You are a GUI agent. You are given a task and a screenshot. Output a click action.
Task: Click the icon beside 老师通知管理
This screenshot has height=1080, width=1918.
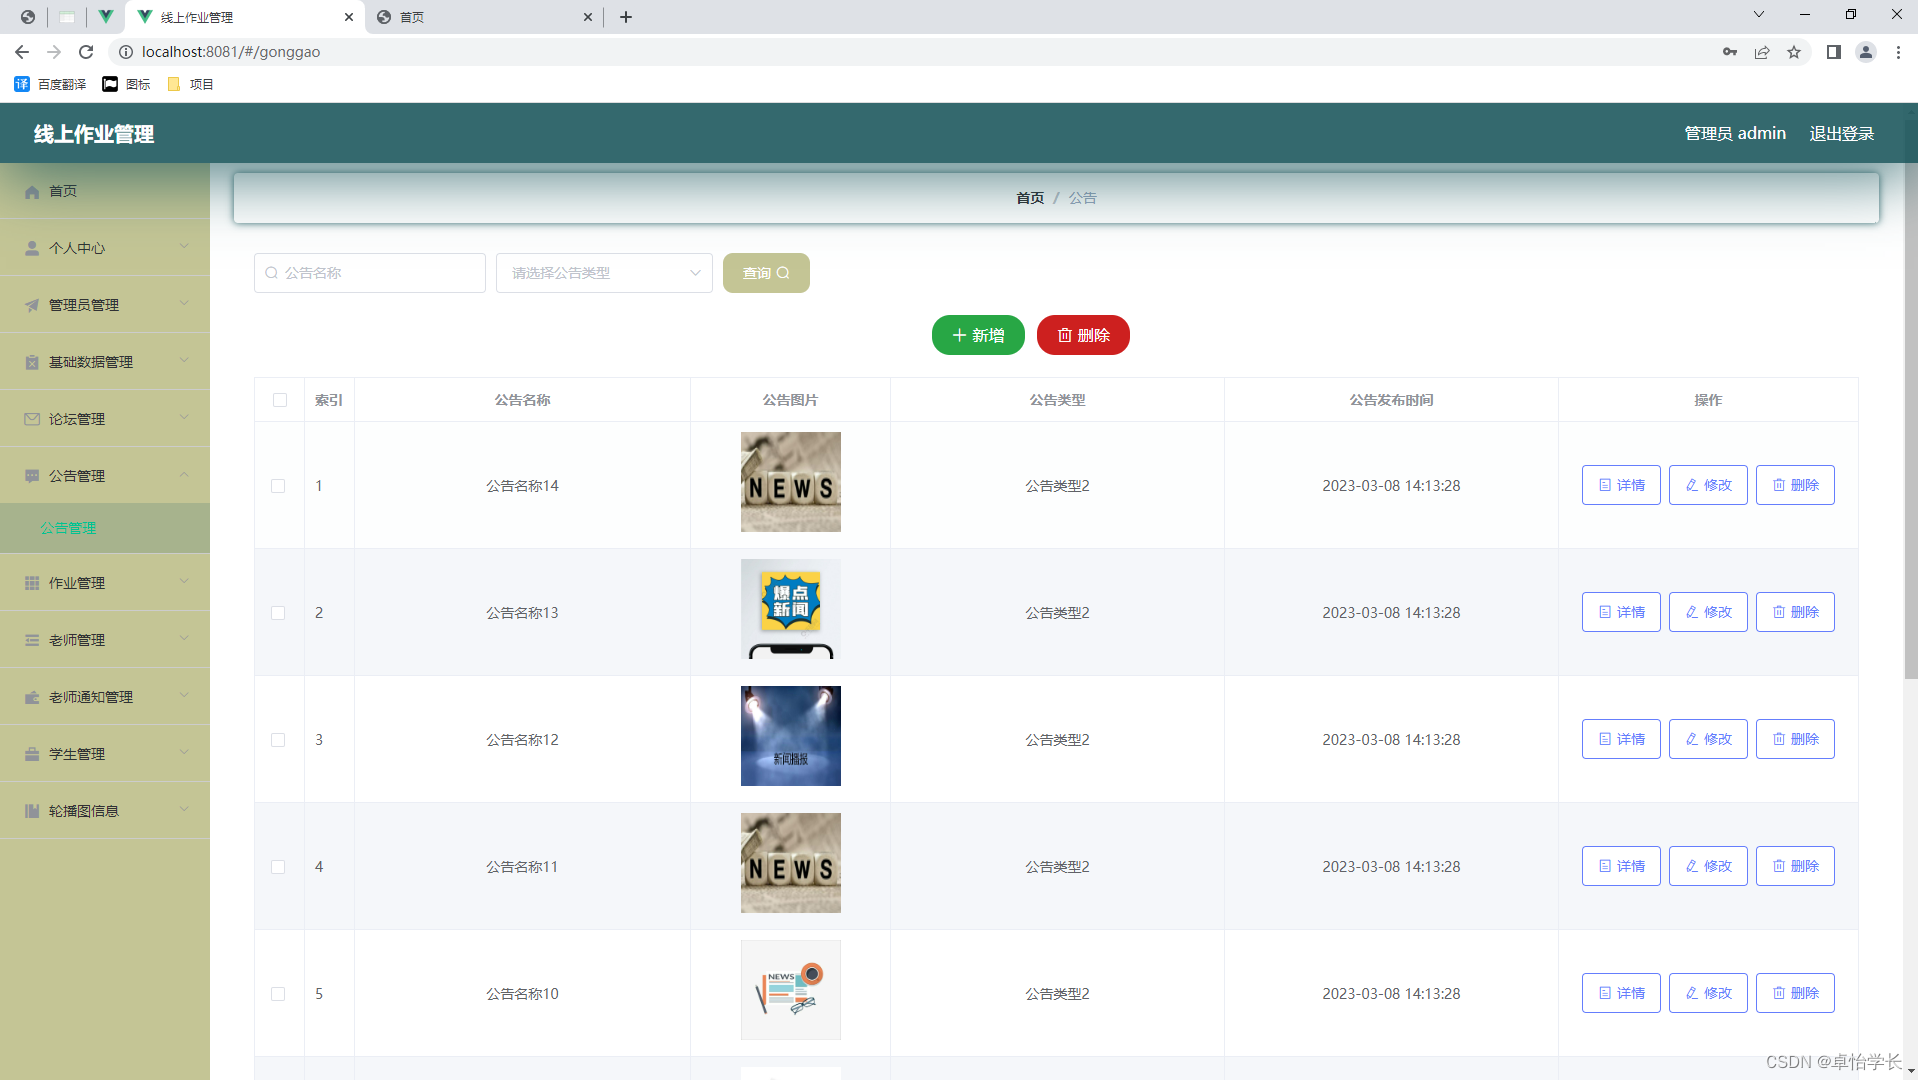pos(32,697)
